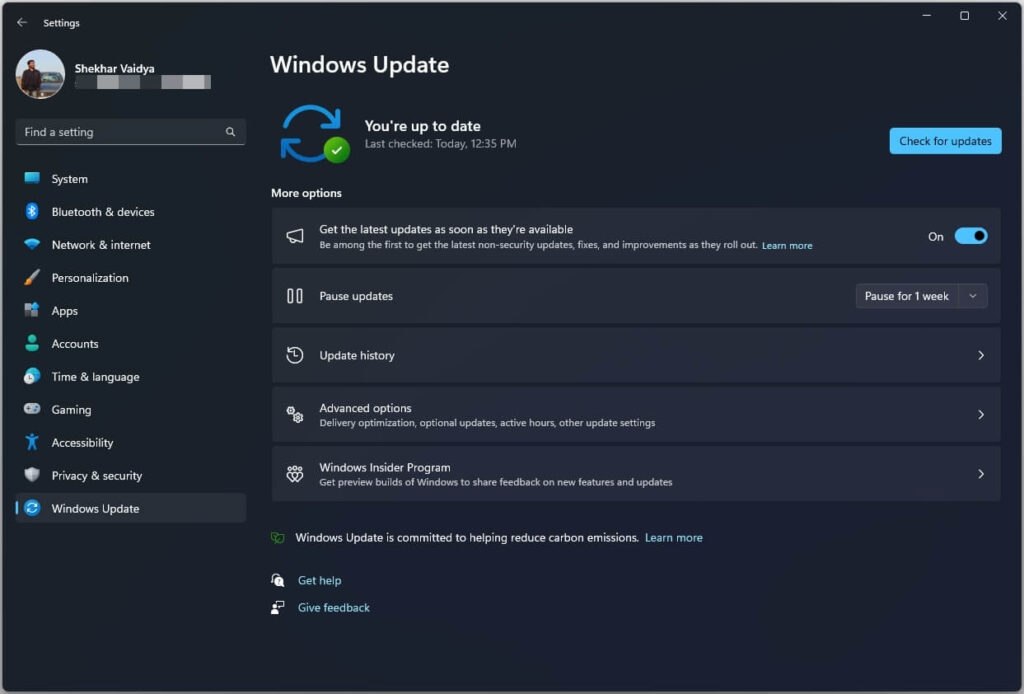Open Bluetooth & devices category
Viewport: 1024px width, 694px height.
(x=131, y=212)
